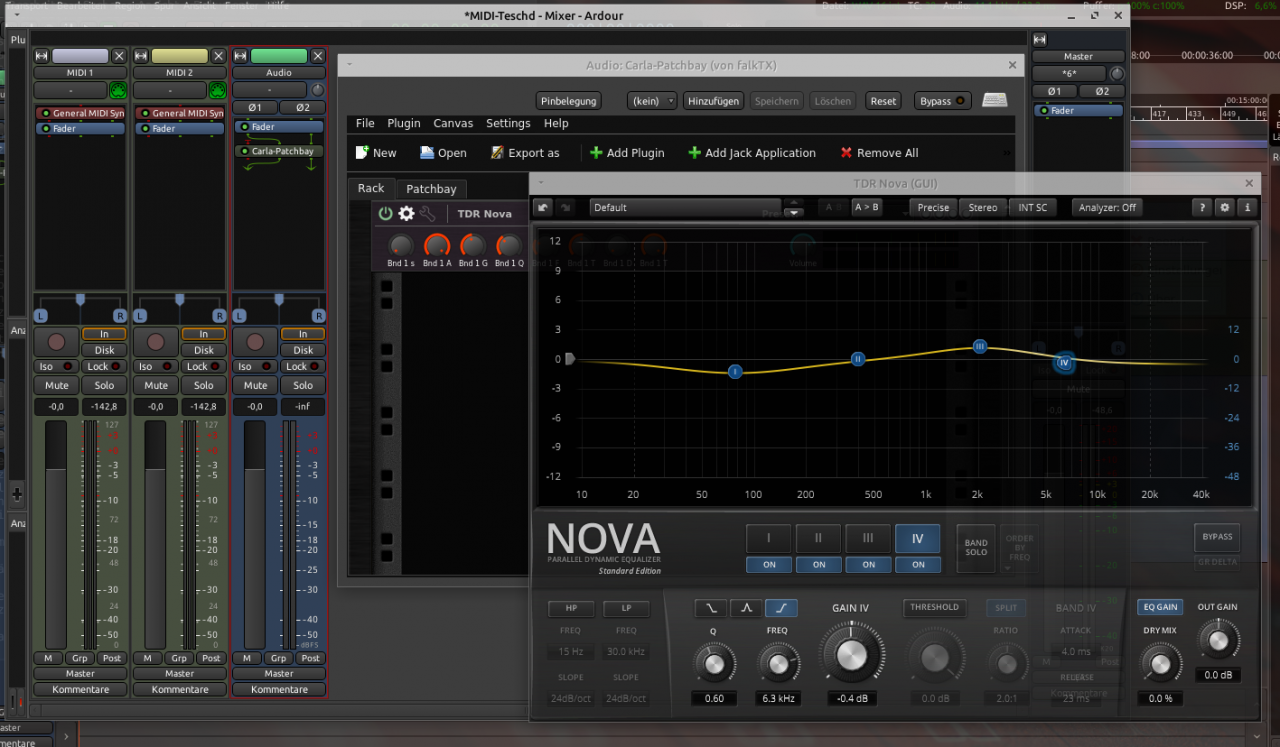Viewport: 1280px width, 747px height.
Task: Click band I node on the EQ curve
Action: point(735,371)
